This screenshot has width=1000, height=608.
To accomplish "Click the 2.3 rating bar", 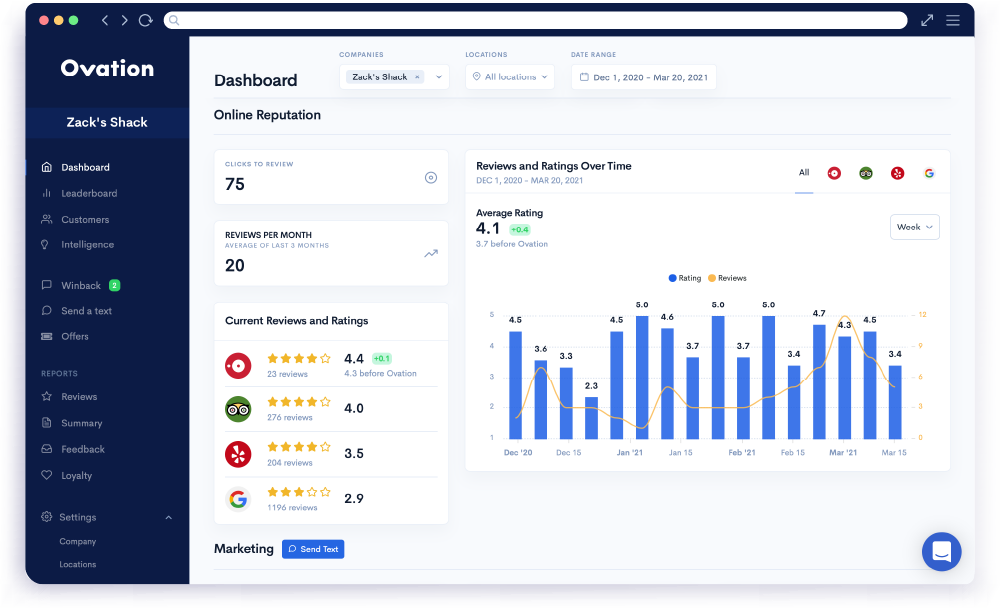I will pos(591,418).
